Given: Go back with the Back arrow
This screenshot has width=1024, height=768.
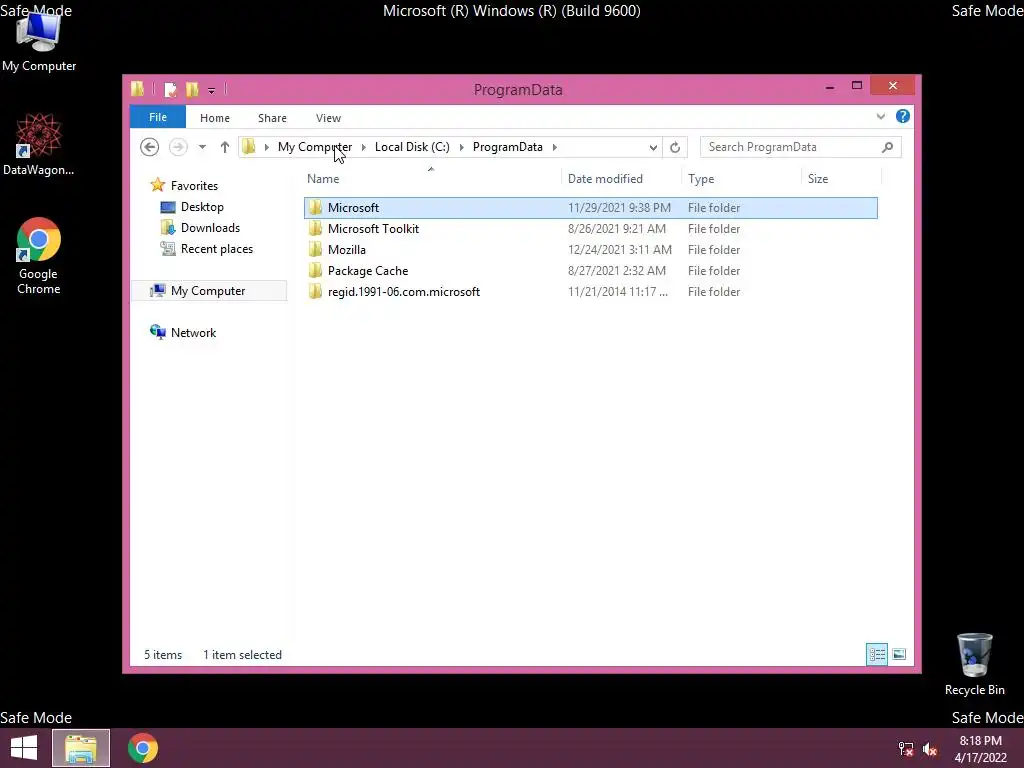Looking at the screenshot, I should tap(150, 147).
